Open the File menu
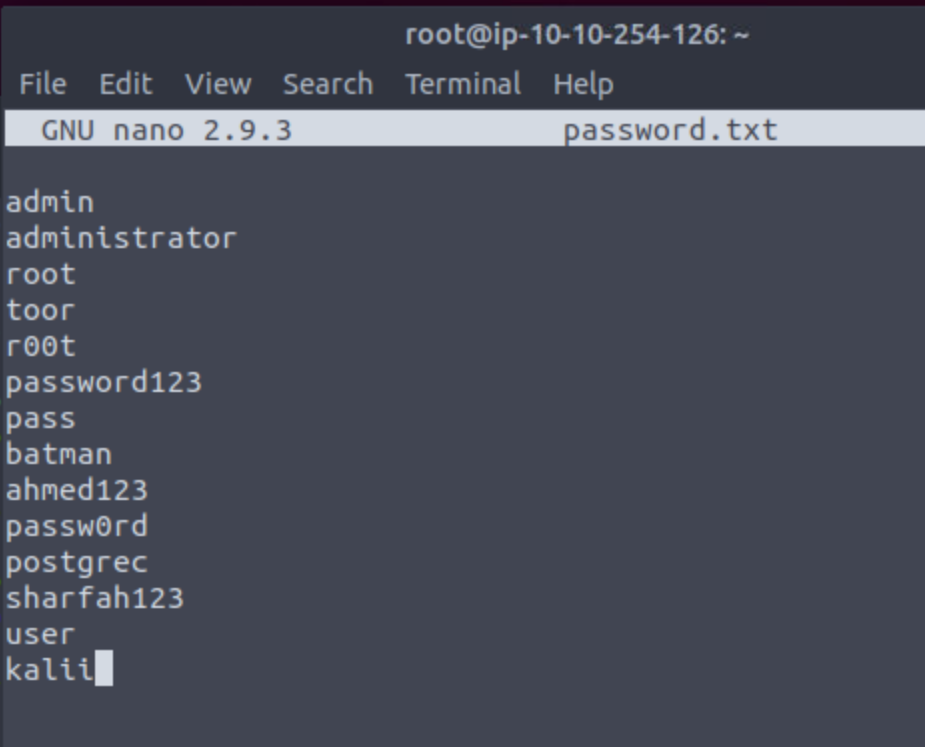Viewport: 925px width, 747px height. click(x=42, y=84)
